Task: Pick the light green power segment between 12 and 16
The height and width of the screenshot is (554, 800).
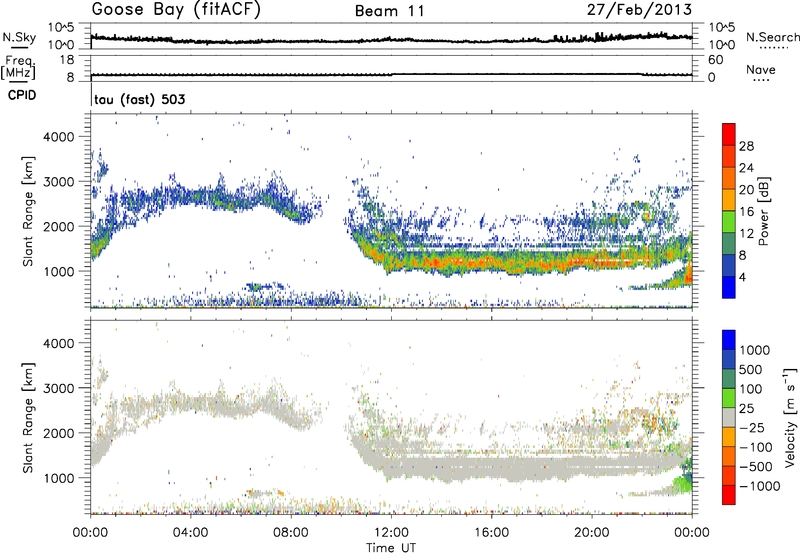Action: [x=729, y=222]
